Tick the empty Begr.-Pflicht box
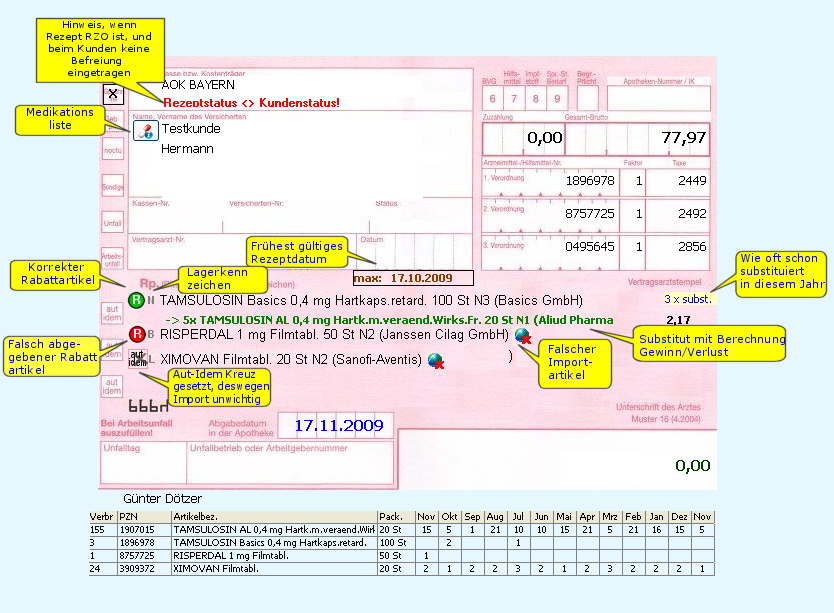The width and height of the screenshot is (834, 613). pyautogui.click(x=587, y=98)
